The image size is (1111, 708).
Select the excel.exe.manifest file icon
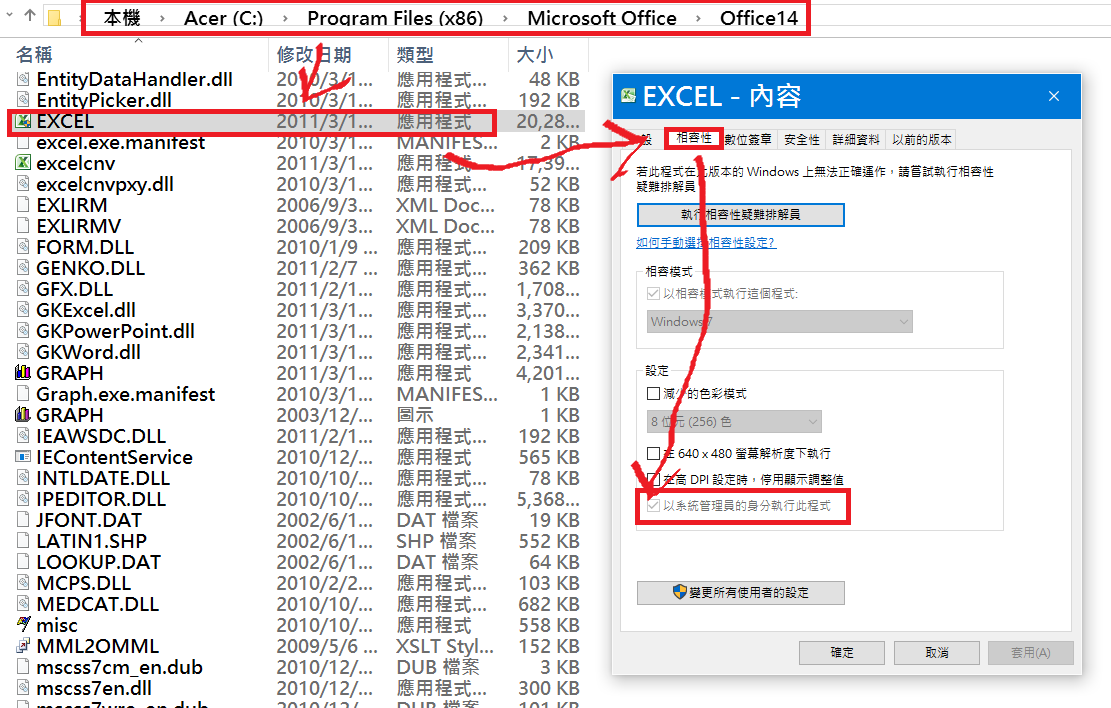23,142
